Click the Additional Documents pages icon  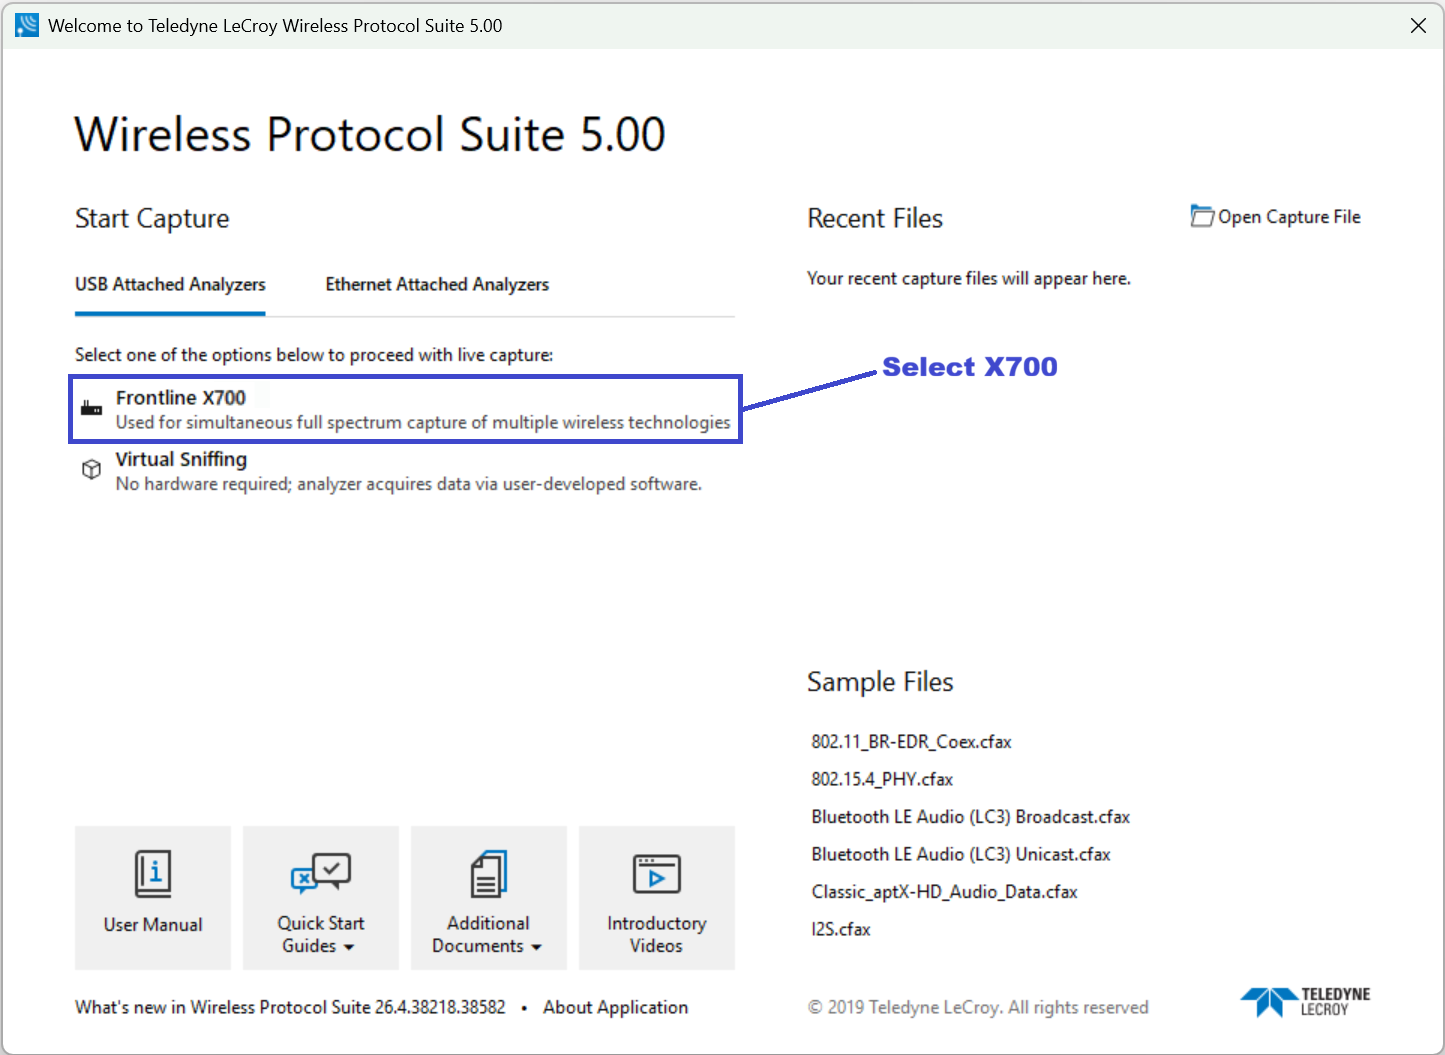coord(489,874)
